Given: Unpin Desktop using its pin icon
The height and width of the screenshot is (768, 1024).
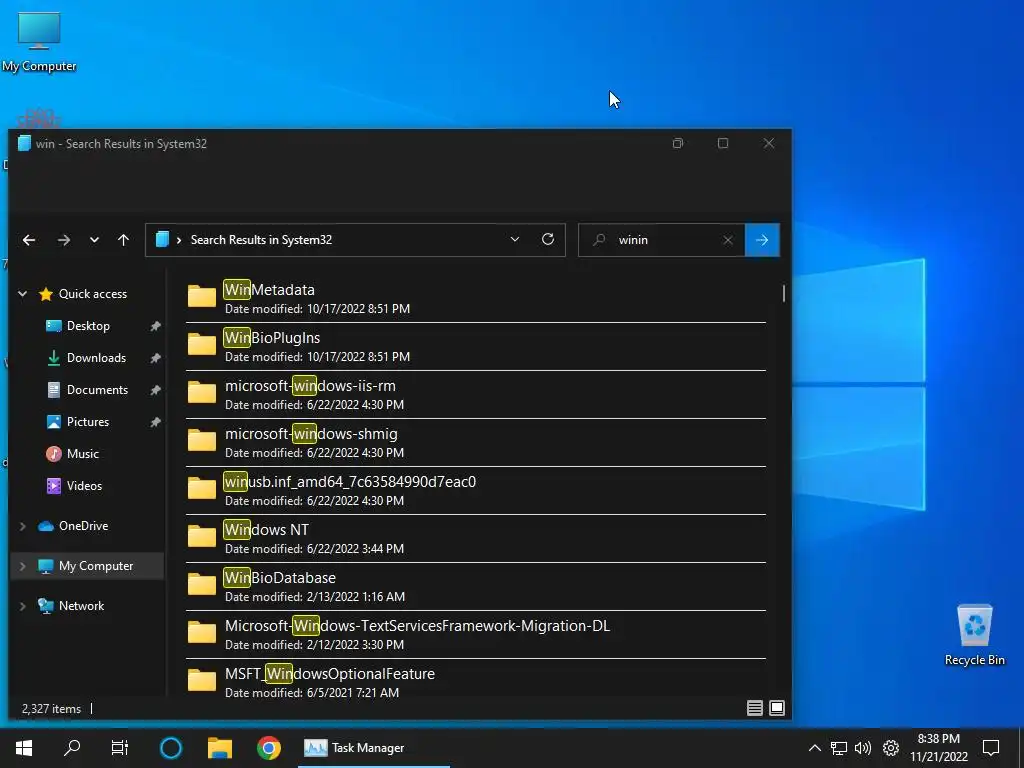Looking at the screenshot, I should [x=155, y=326].
